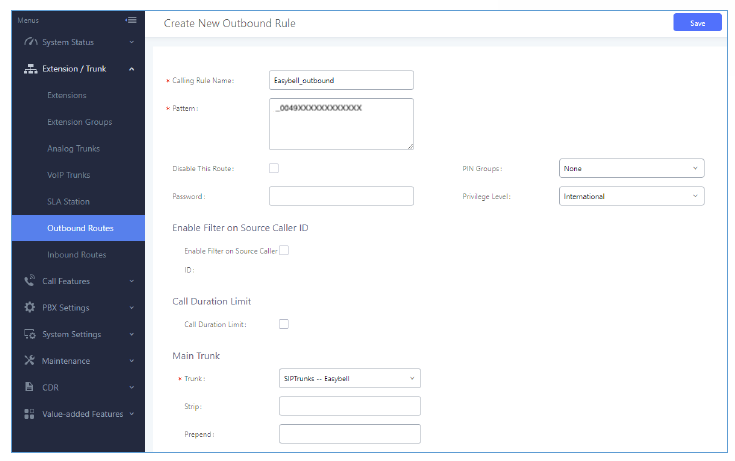
Task: Click the PBX Settings gear icon
Action: (x=30, y=307)
